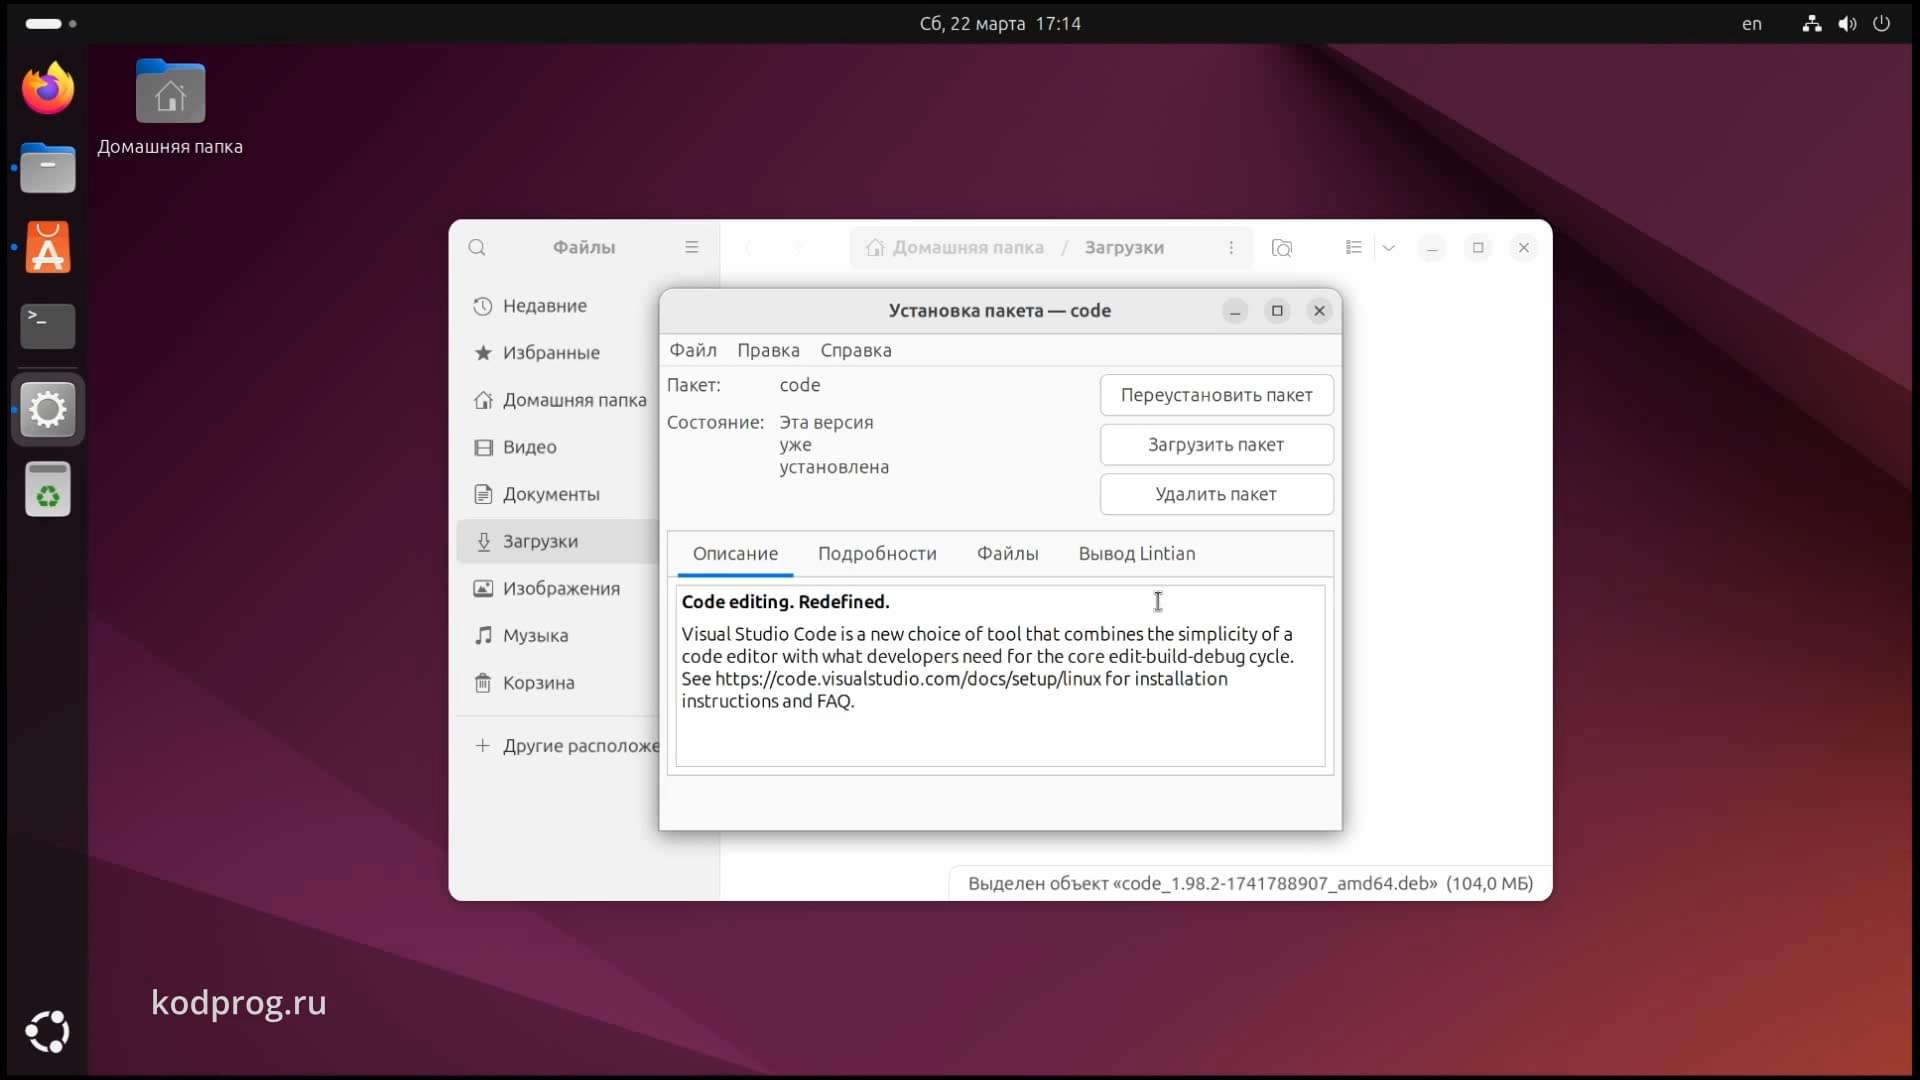Click the search icon in Files window
The image size is (1920, 1080).
coord(477,247)
